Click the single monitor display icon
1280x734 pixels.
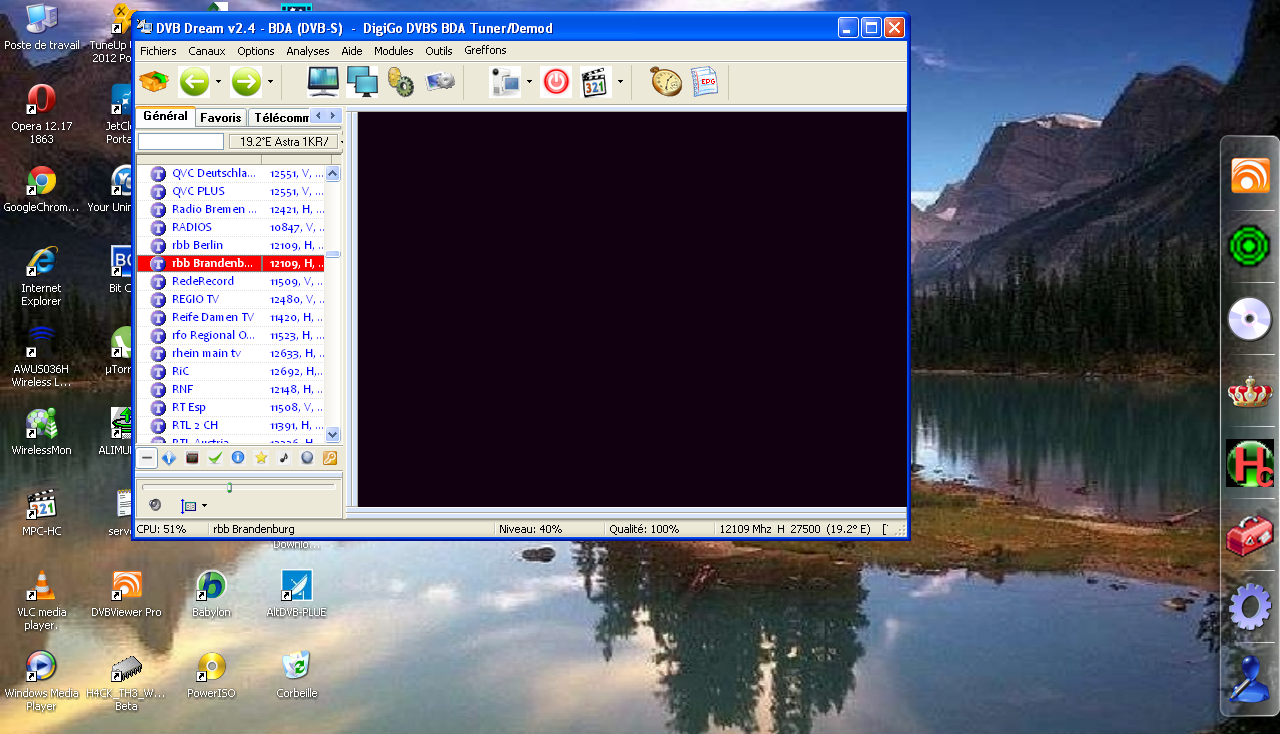pyautogui.click(x=322, y=82)
